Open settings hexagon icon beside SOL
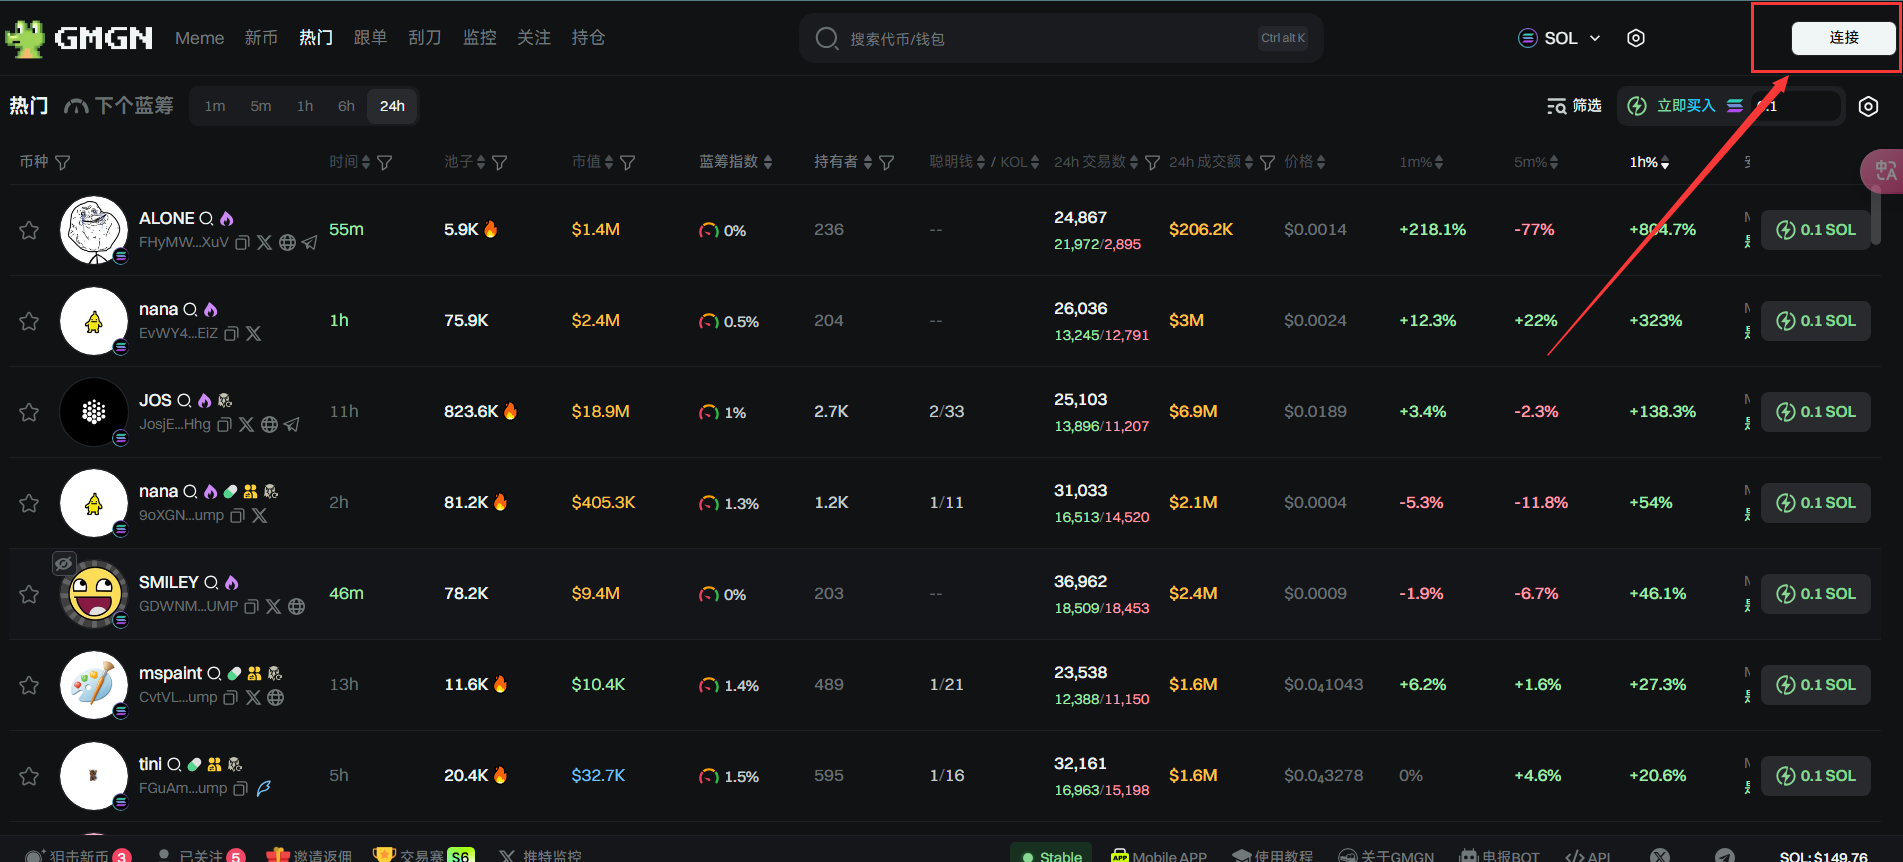The image size is (1903, 862). (1636, 38)
